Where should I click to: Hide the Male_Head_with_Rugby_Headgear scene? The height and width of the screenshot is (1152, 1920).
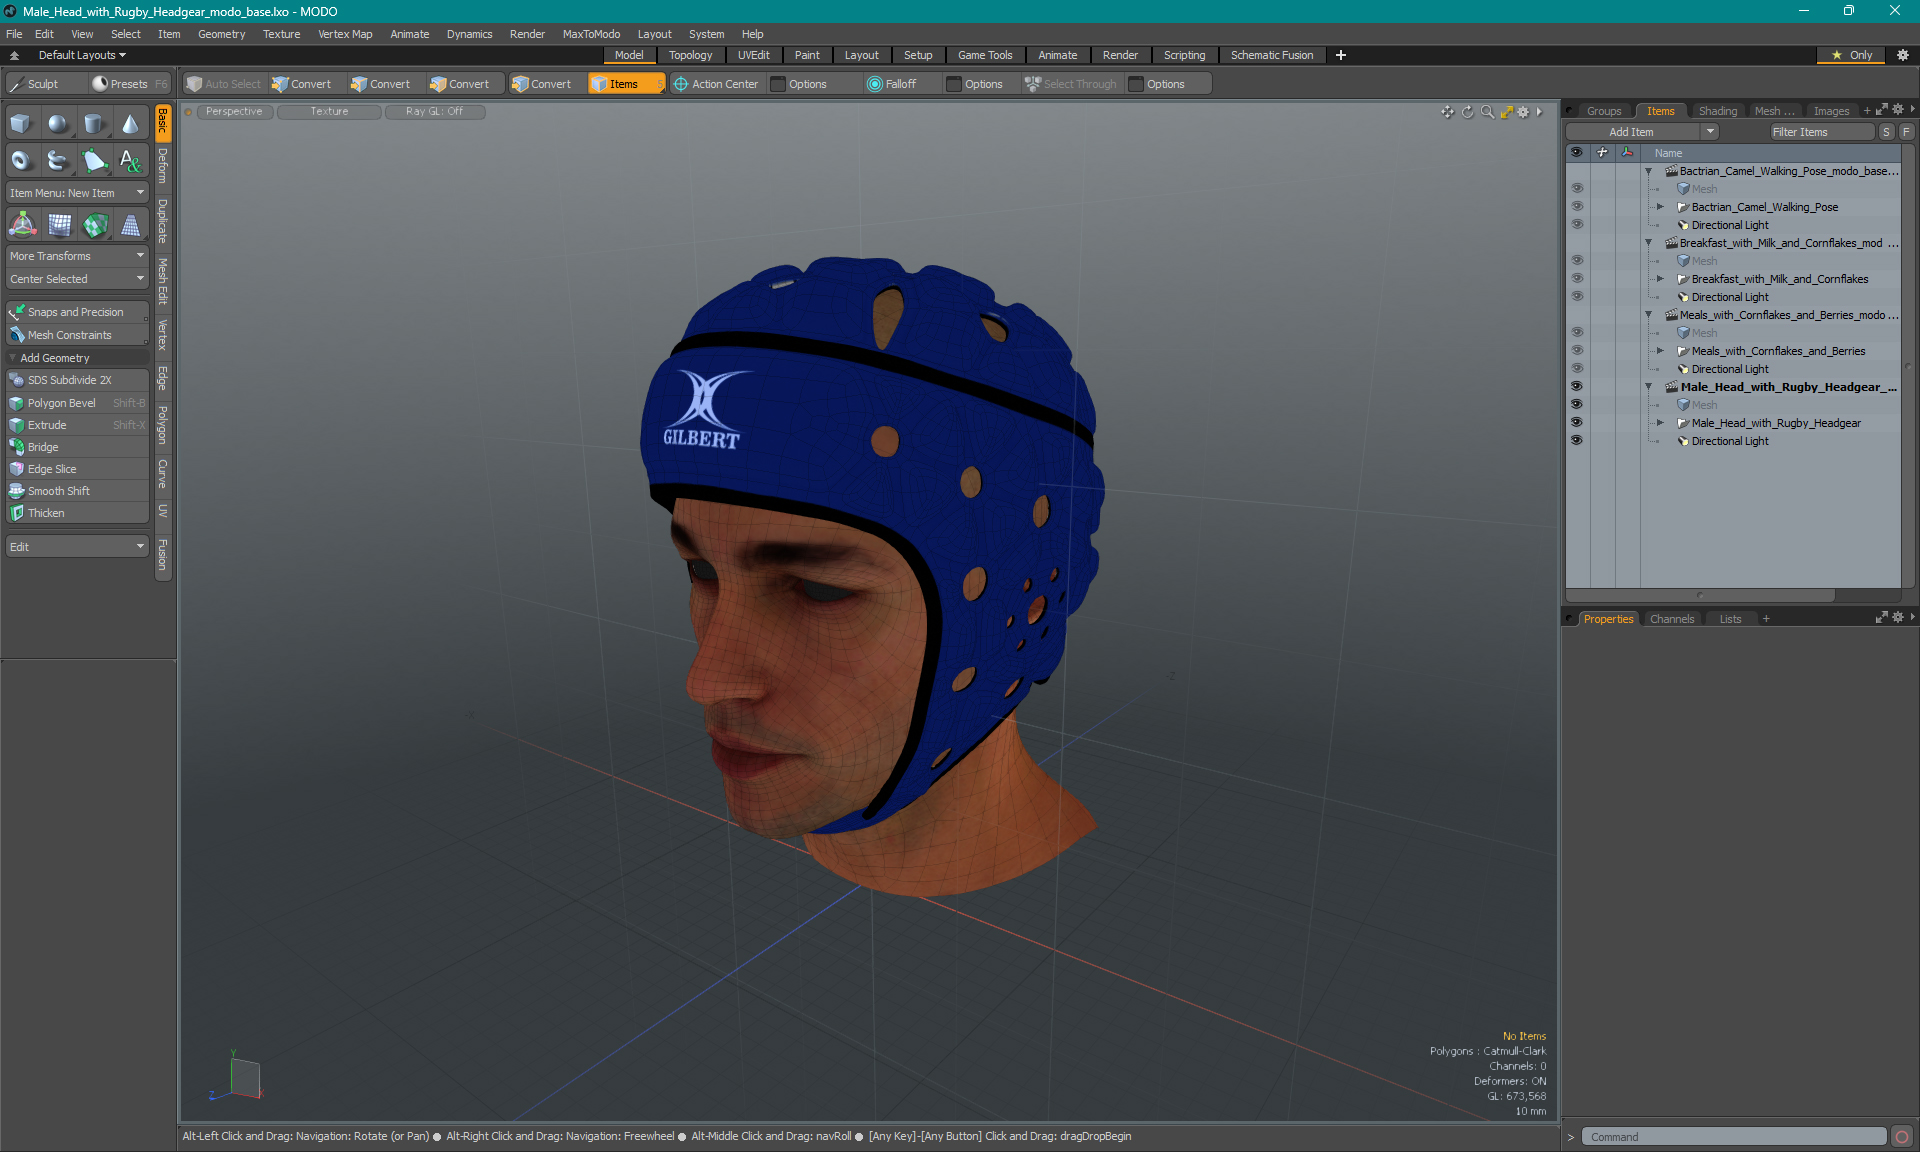[1577, 387]
